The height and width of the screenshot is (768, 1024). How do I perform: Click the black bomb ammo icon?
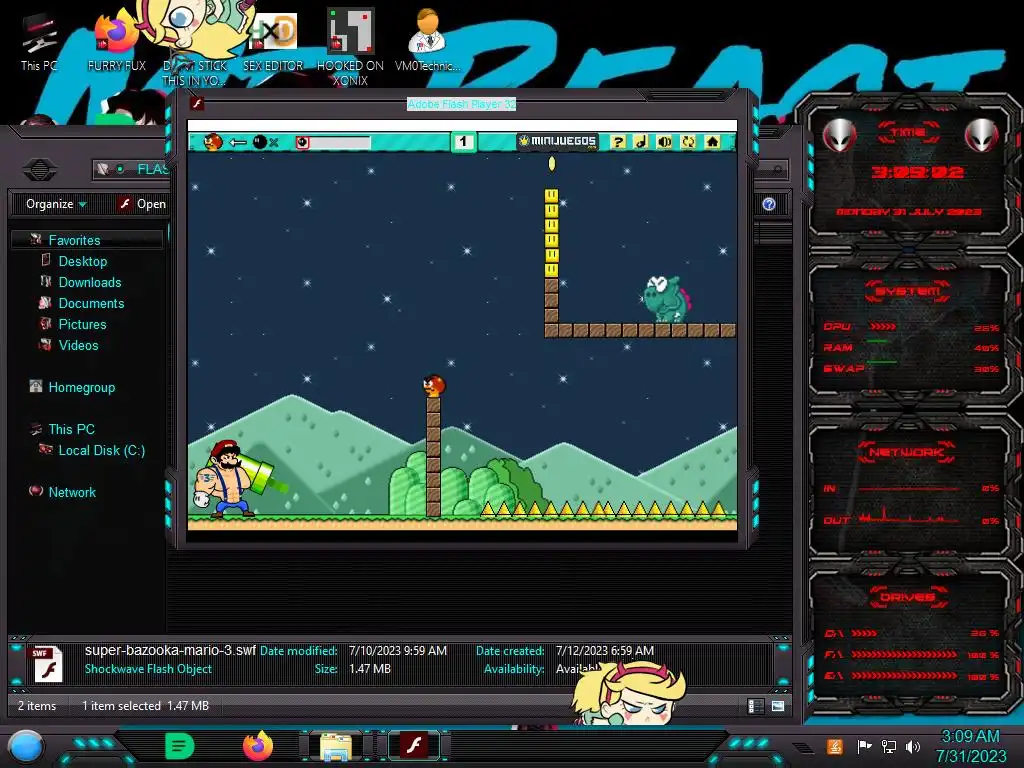260,142
